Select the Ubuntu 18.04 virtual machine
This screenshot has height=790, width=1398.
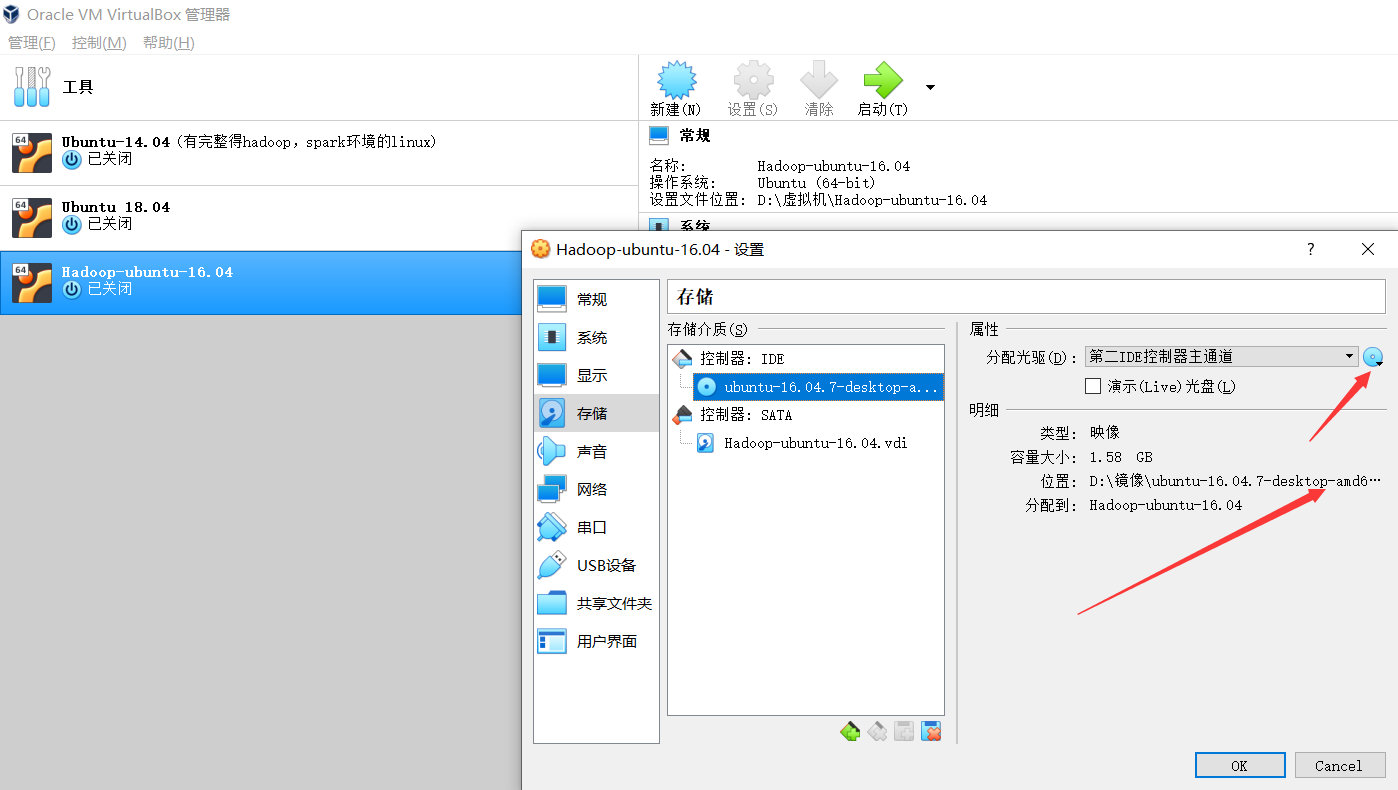319,218
